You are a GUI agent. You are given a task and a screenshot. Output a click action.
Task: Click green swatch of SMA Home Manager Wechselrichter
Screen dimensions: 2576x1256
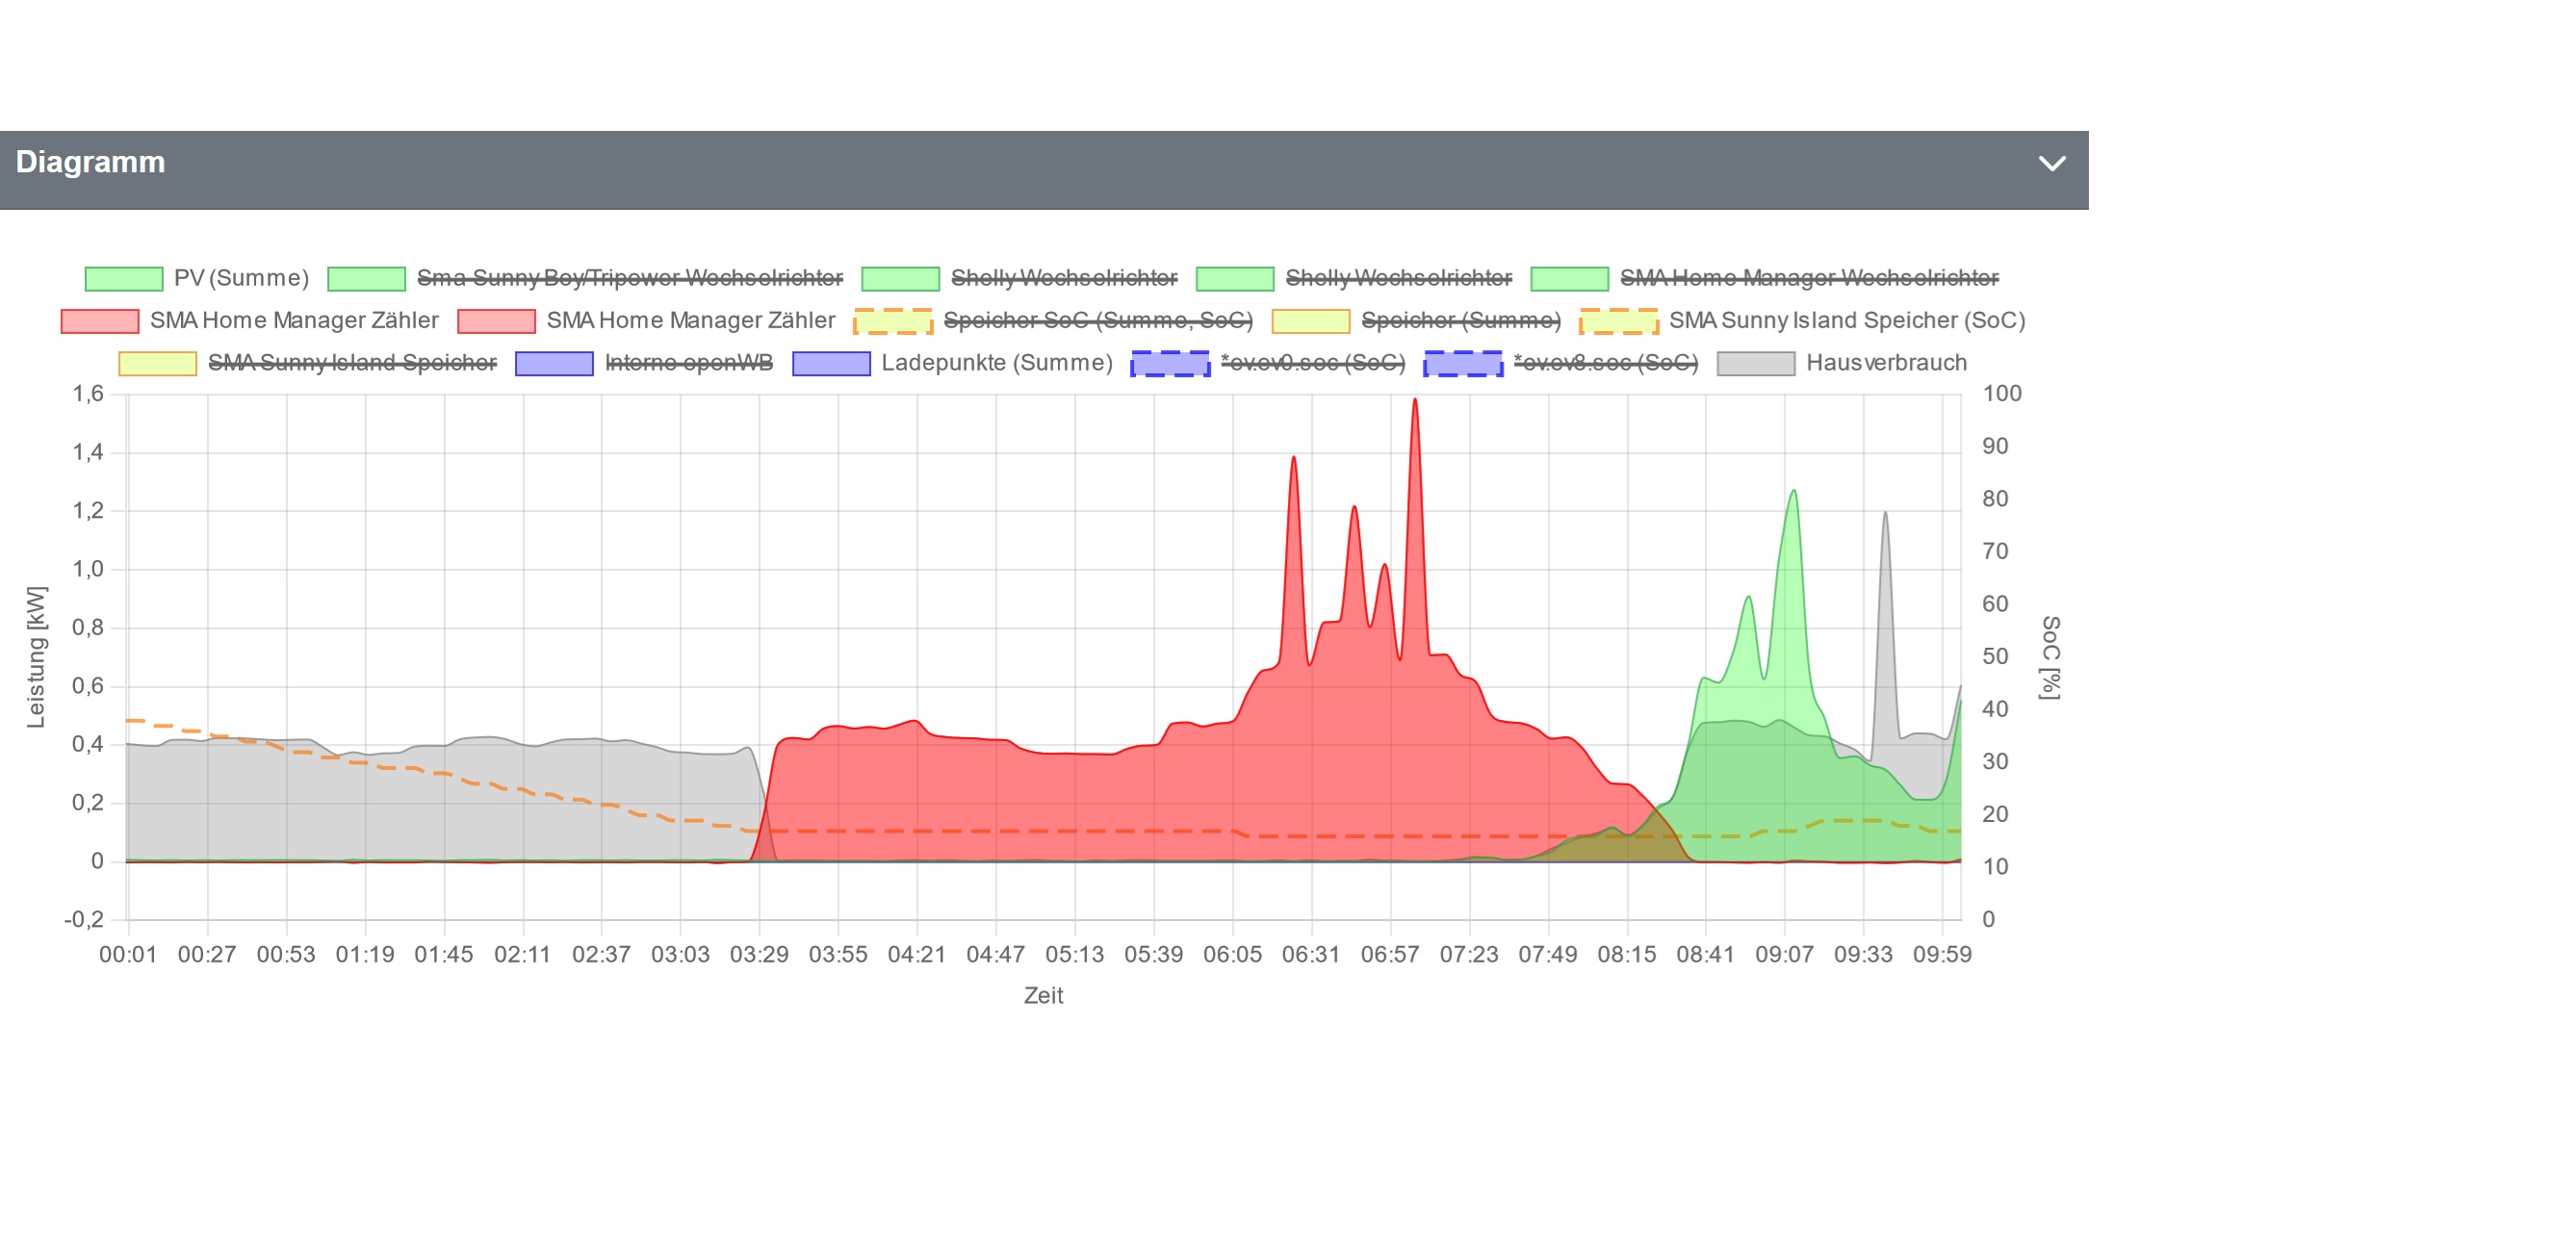(1569, 278)
